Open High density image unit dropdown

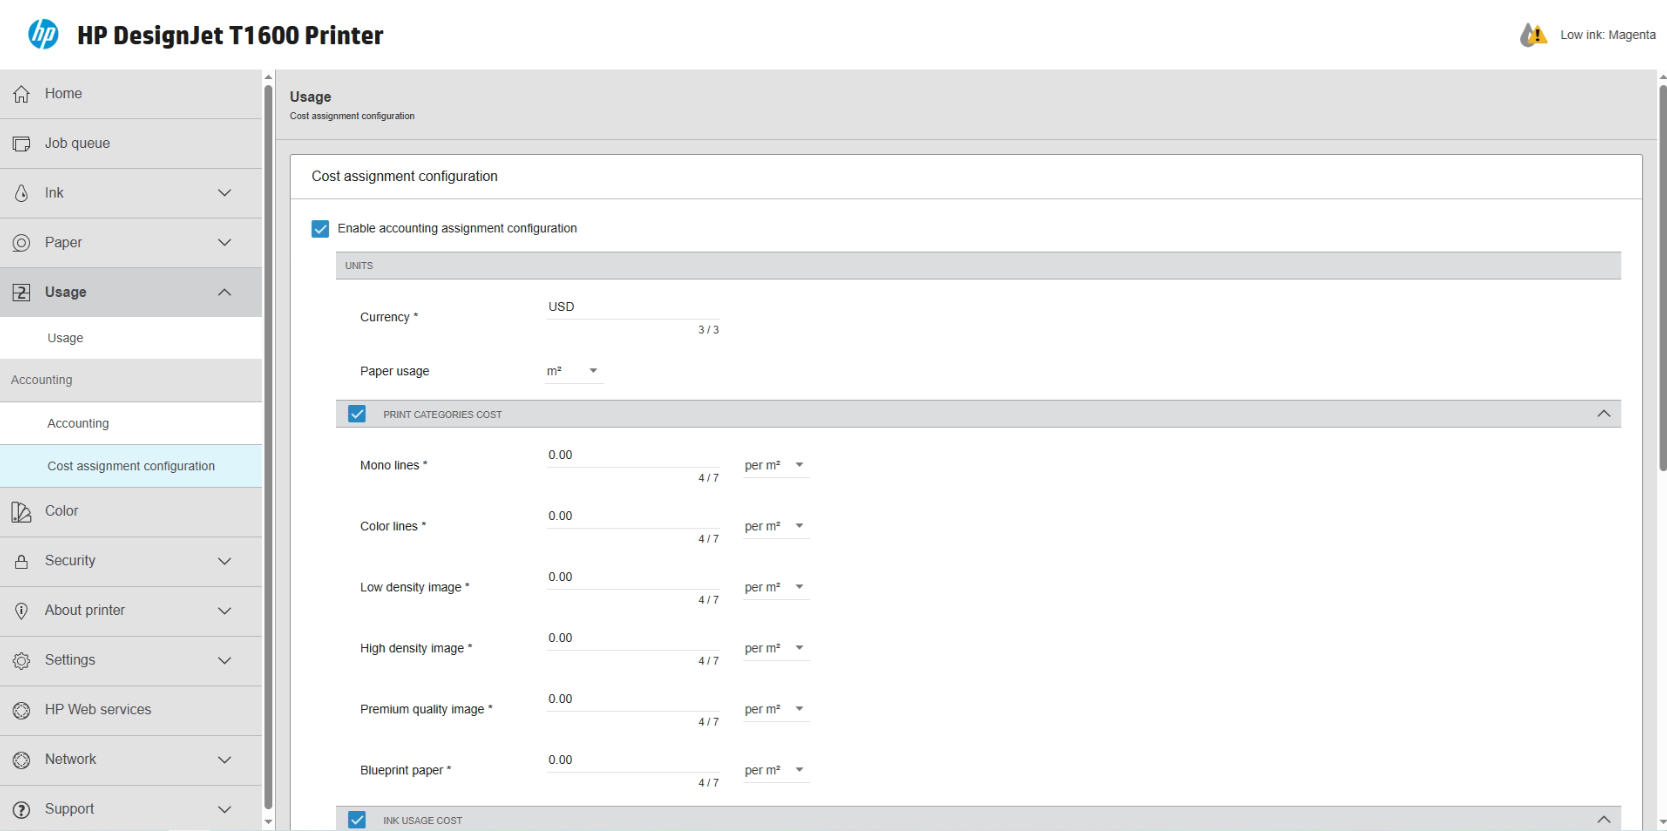tap(776, 649)
